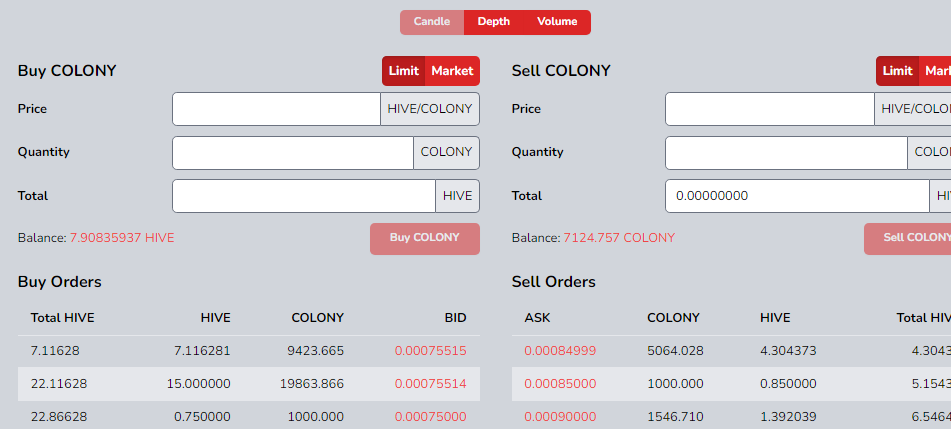
Task: Select bid price 0.00075000
Action: tap(431, 417)
